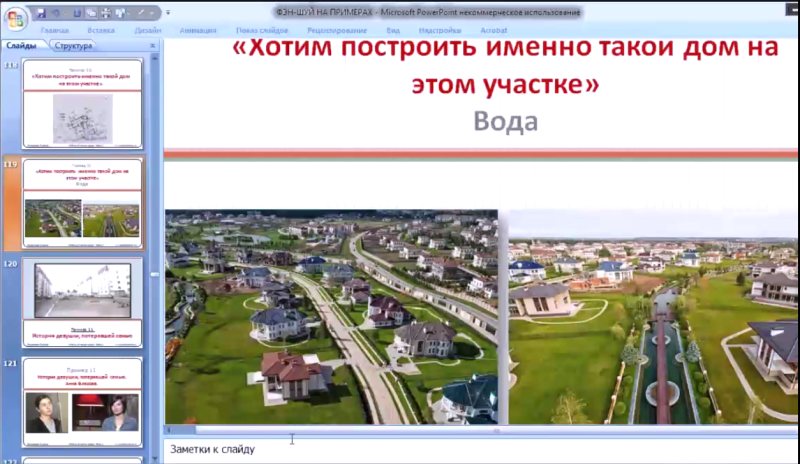
Task: Click slide number 119 label in pane
Action: tap(10, 164)
